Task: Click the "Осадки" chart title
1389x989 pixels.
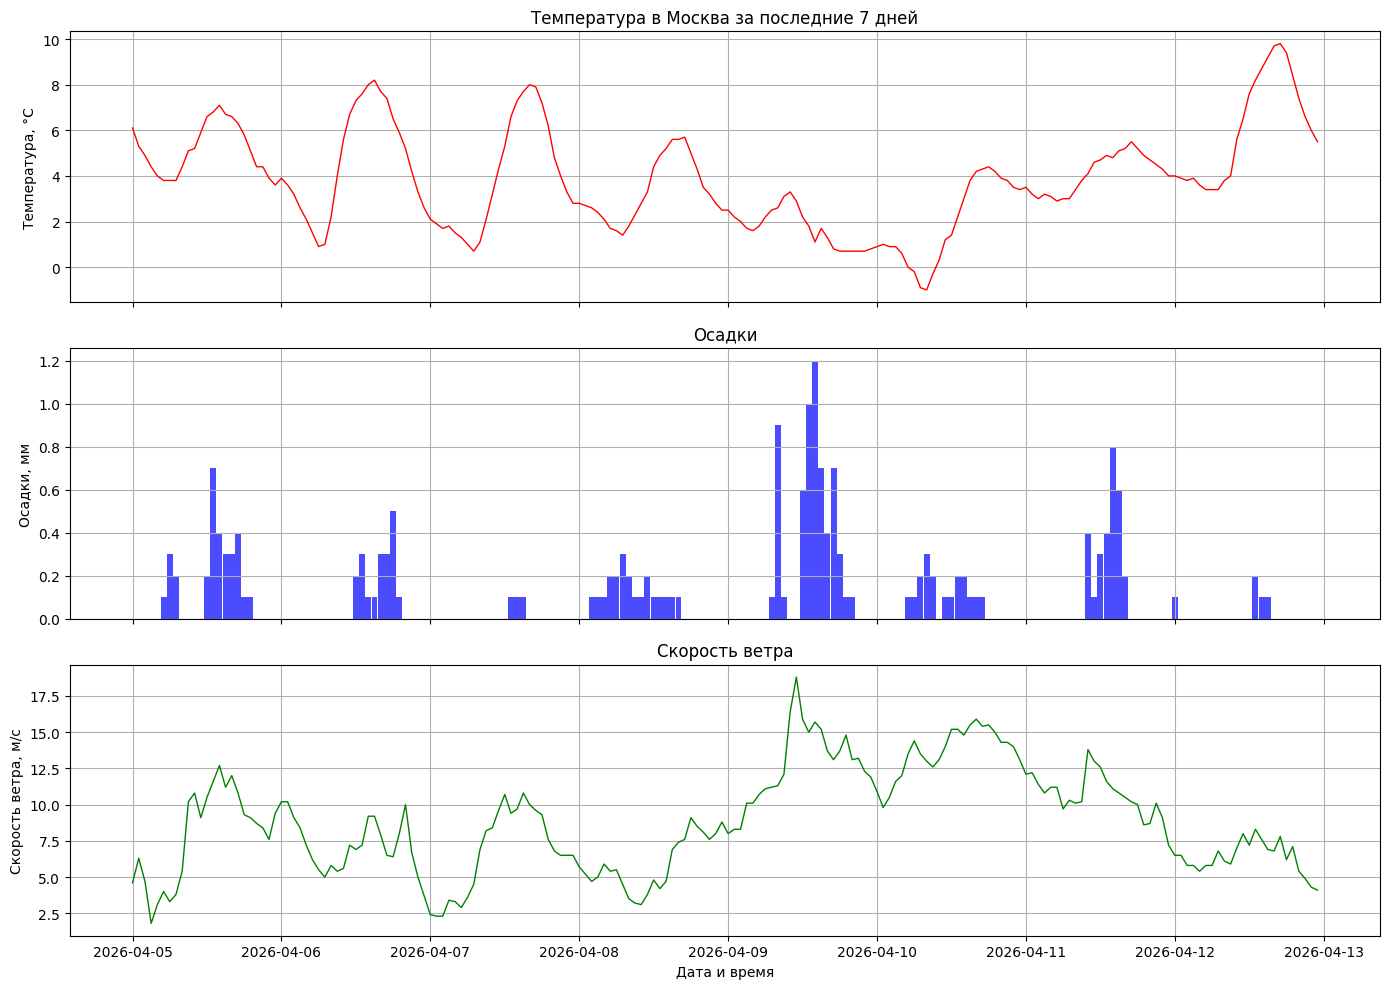Action: tap(725, 335)
